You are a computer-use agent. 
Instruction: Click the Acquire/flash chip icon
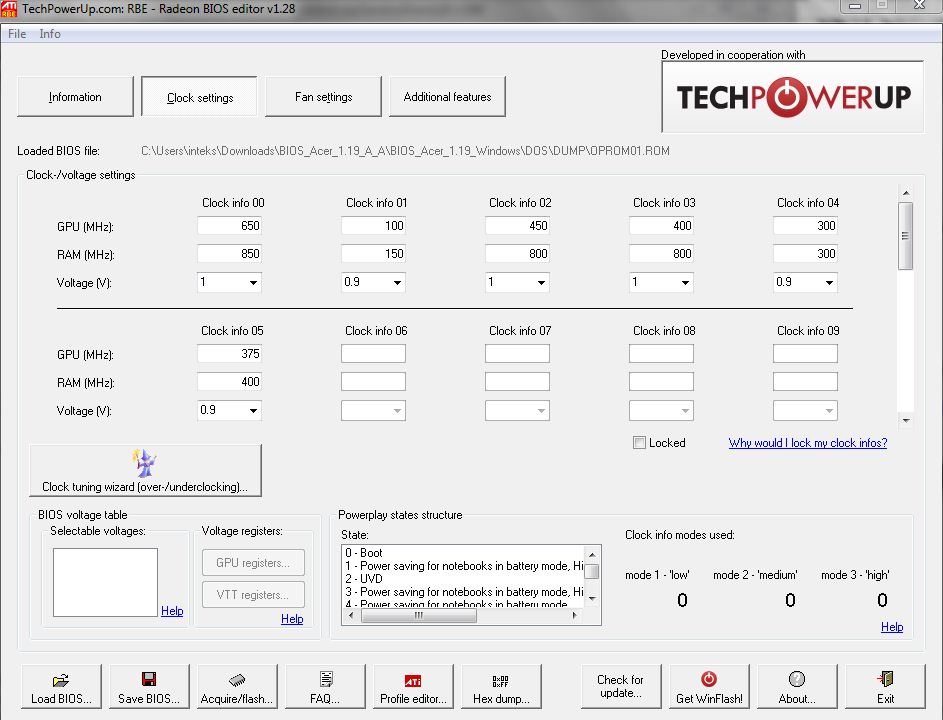click(237, 680)
